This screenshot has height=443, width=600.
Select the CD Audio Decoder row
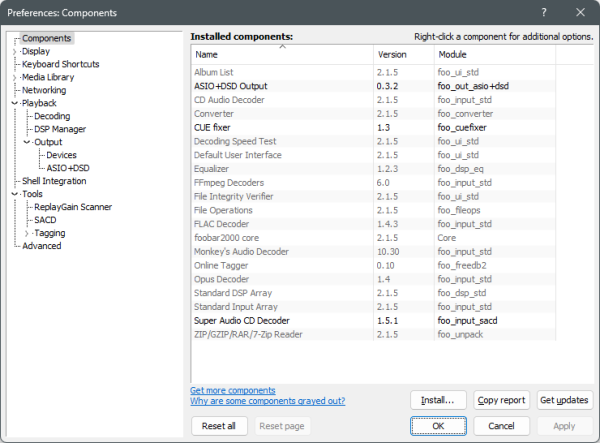click(x=373, y=100)
